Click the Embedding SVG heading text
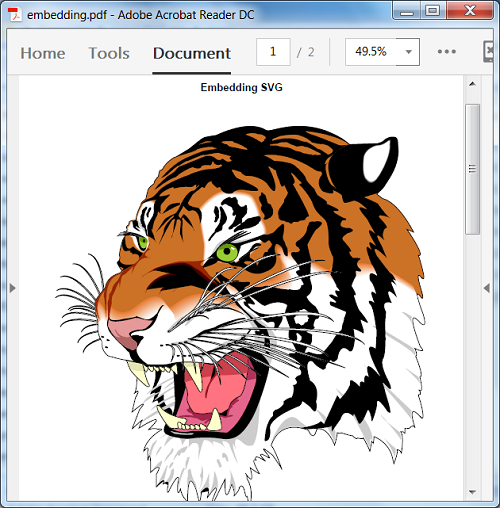This screenshot has width=500, height=508. pos(242,87)
